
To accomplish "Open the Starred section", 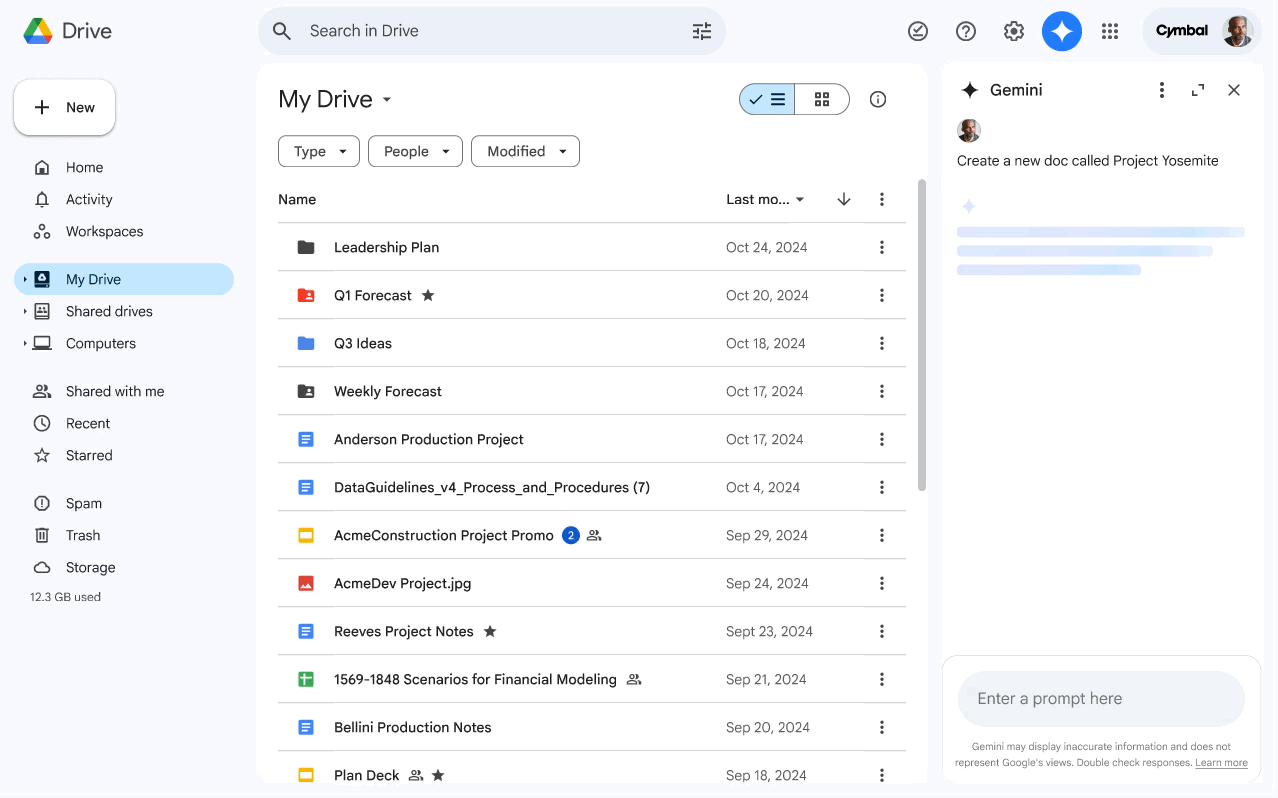I will pos(89,455).
